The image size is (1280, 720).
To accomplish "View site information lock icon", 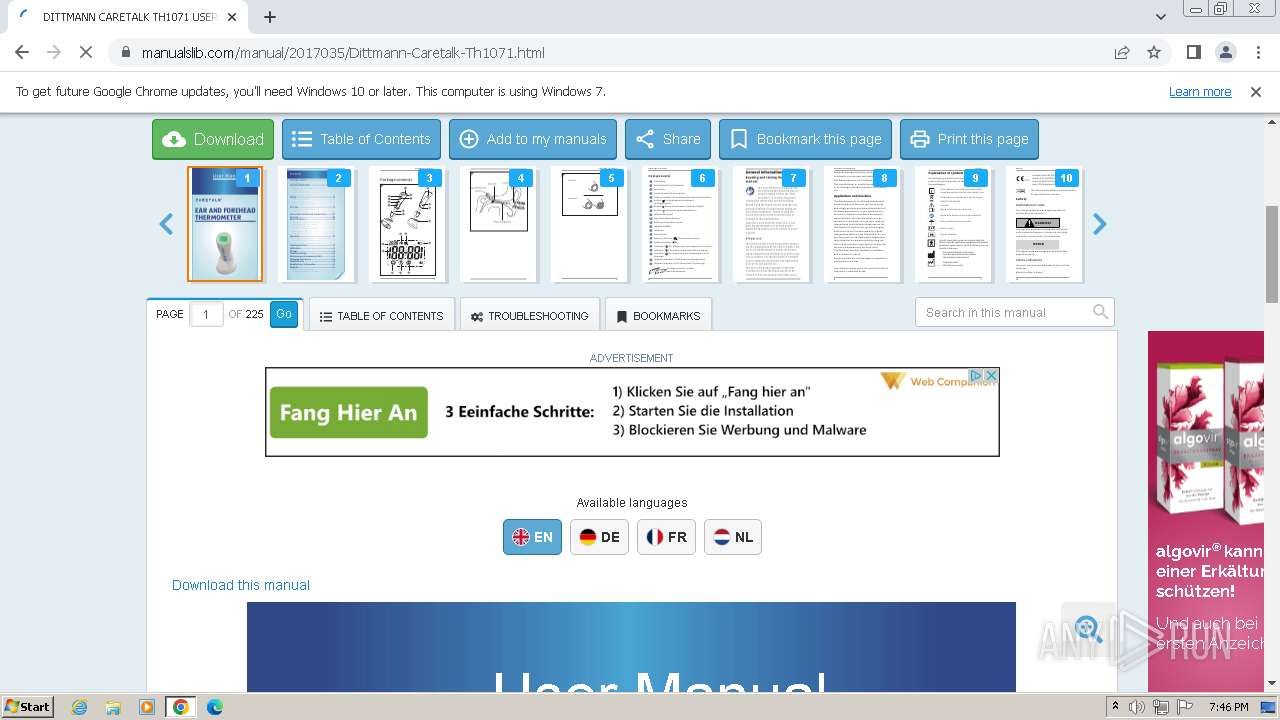I will tap(125, 52).
